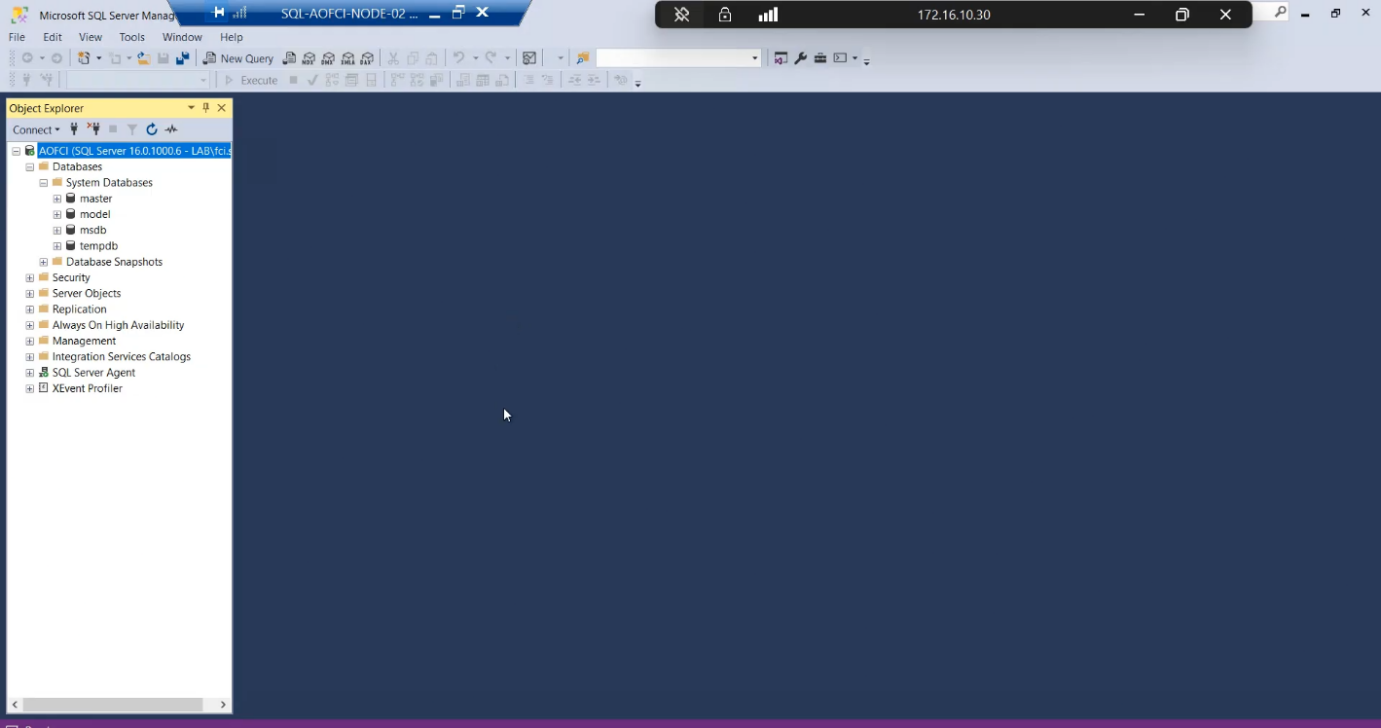Open the Window menu
The width and height of the screenshot is (1381, 728).
click(x=182, y=37)
